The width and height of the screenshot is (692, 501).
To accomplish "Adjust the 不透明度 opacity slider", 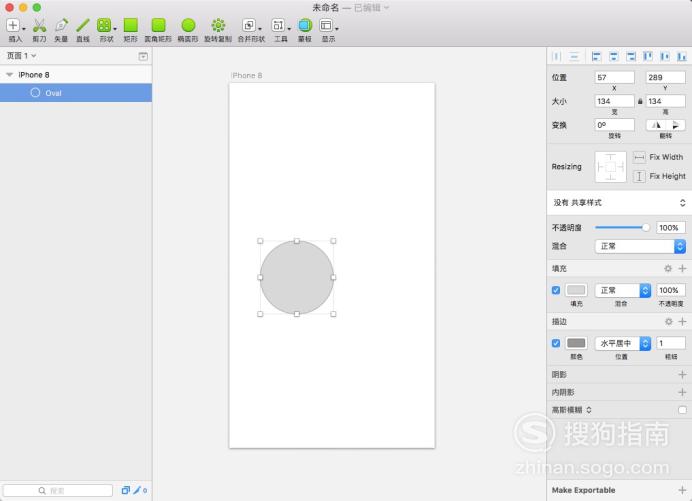I will coord(622,227).
